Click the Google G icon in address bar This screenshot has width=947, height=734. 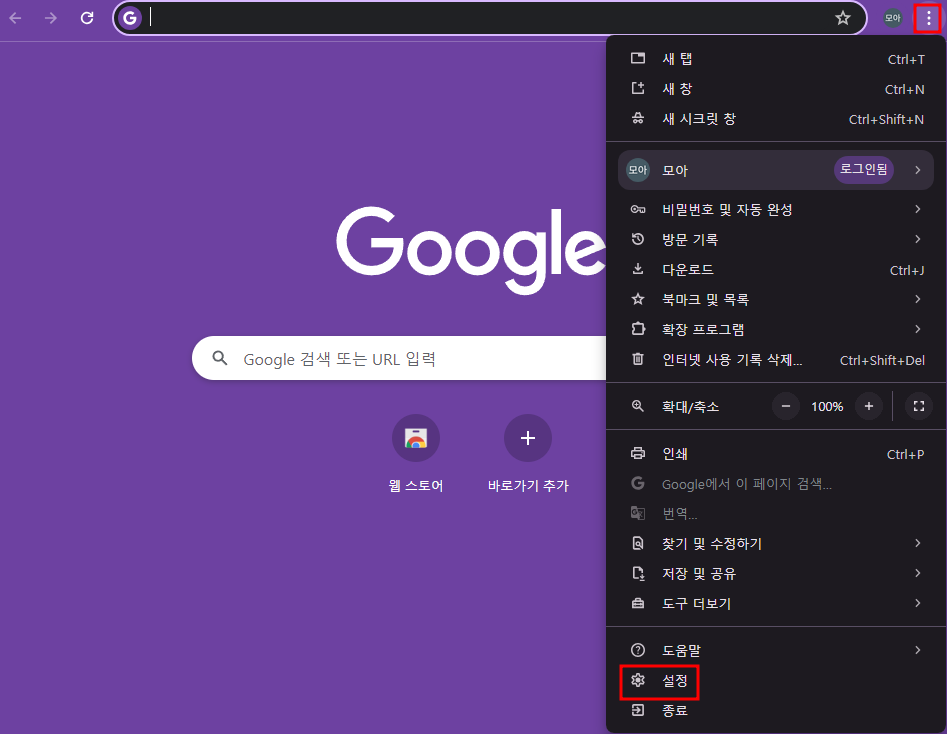coord(130,18)
